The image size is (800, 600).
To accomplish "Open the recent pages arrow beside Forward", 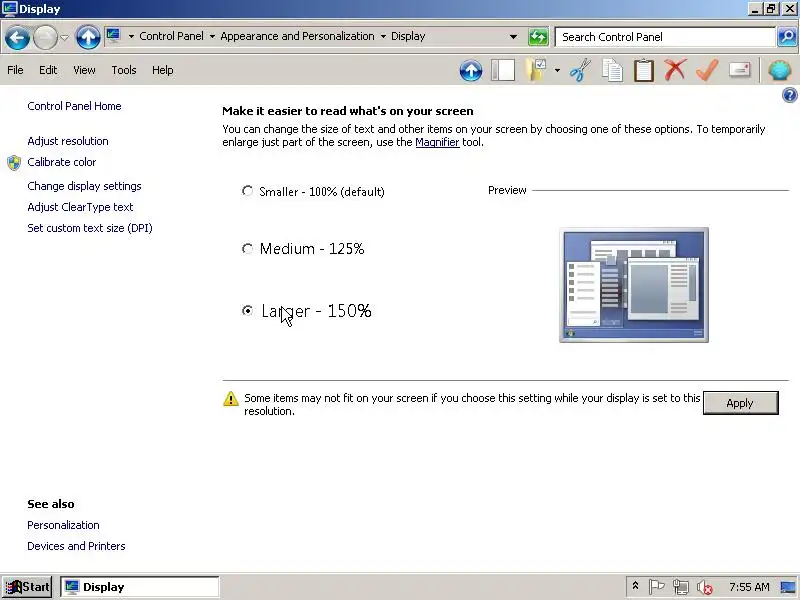I will tap(64, 37).
